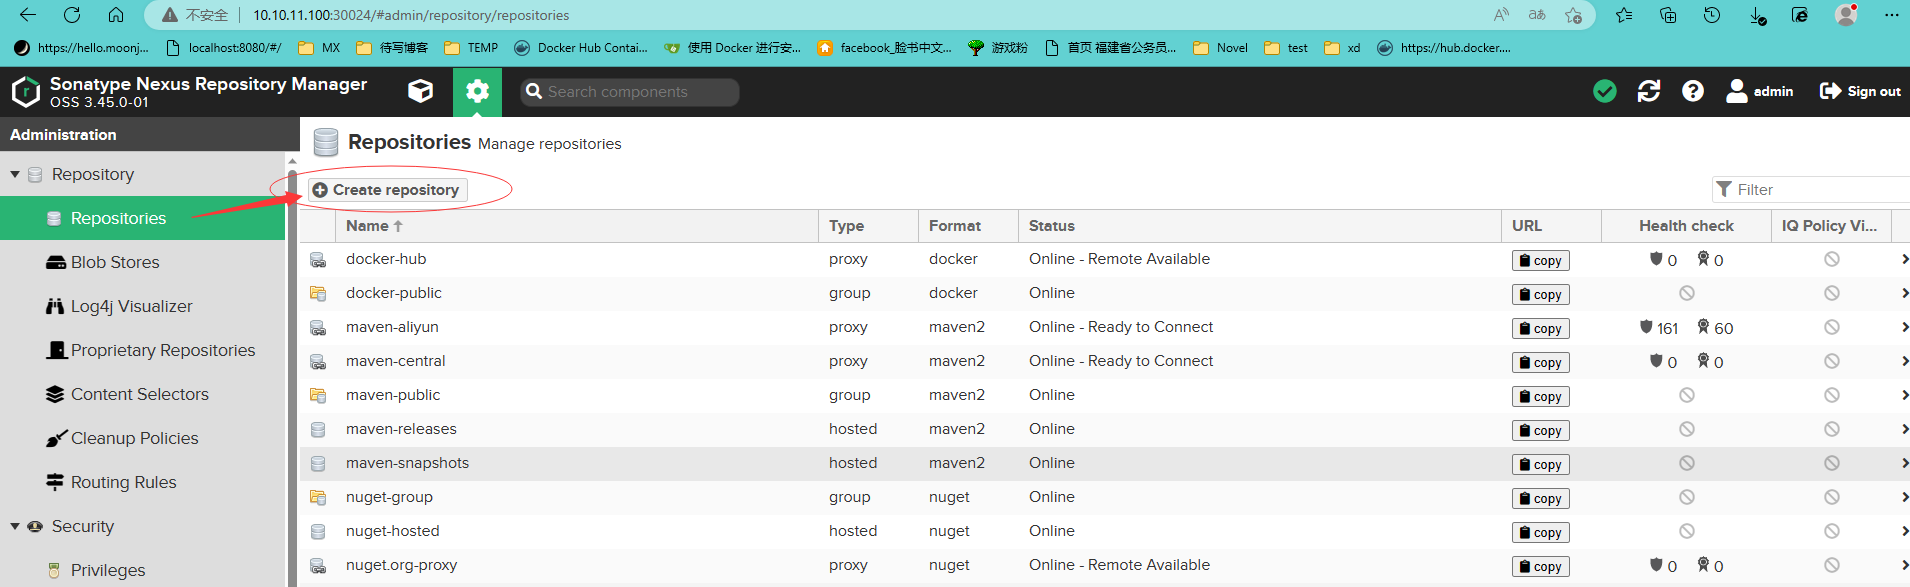Viewport: 1910px width, 587px height.
Task: Select maven-snapshots repository name
Action: pyautogui.click(x=407, y=463)
